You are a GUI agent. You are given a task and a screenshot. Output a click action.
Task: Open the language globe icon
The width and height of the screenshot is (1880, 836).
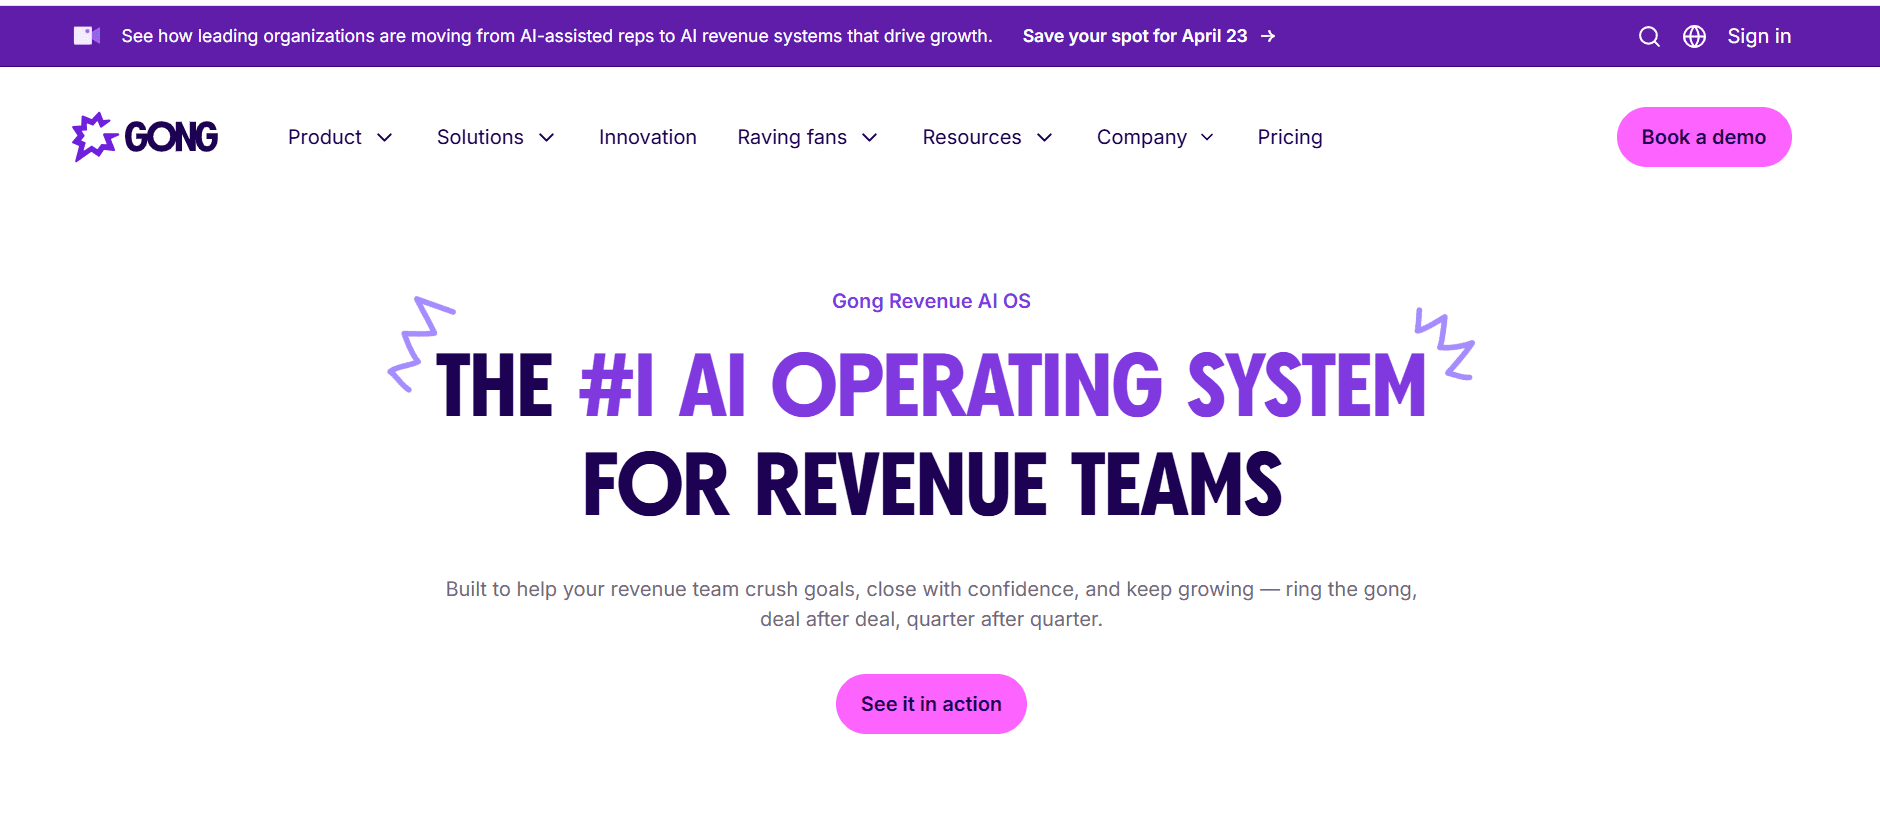[x=1694, y=37]
